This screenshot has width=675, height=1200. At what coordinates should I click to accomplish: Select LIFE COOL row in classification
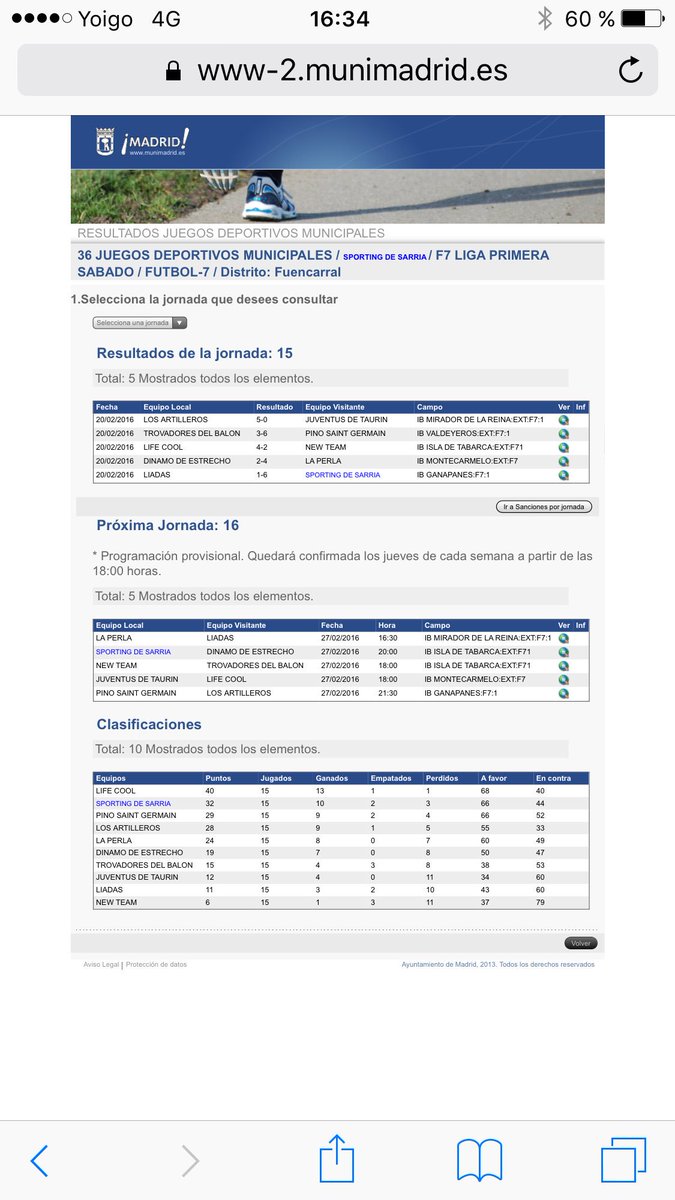click(x=340, y=790)
